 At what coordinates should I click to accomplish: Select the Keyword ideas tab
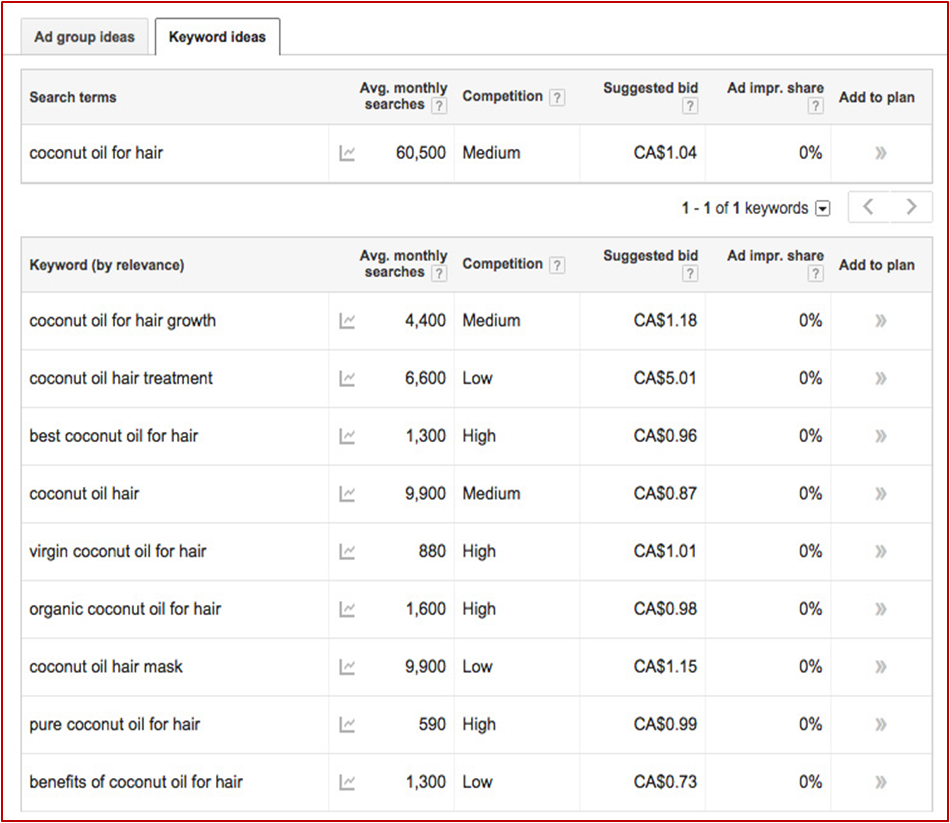tap(217, 37)
